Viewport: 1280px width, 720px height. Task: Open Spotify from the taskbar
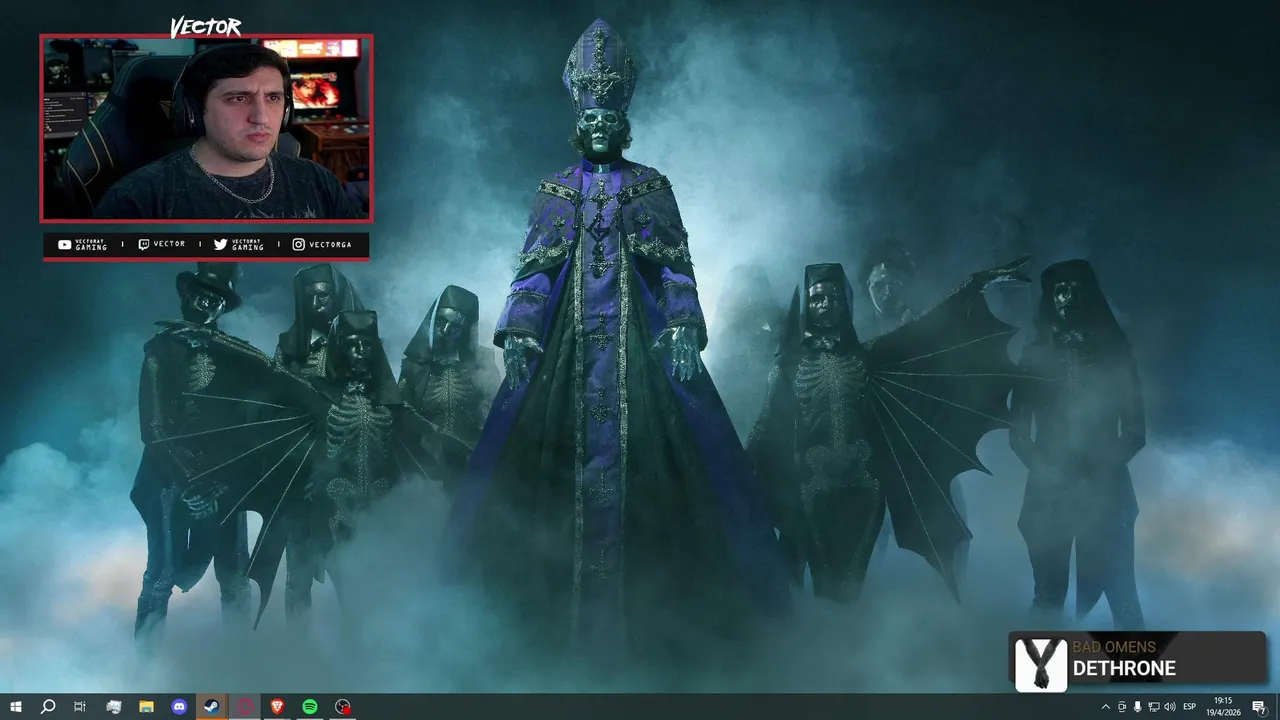tap(310, 707)
